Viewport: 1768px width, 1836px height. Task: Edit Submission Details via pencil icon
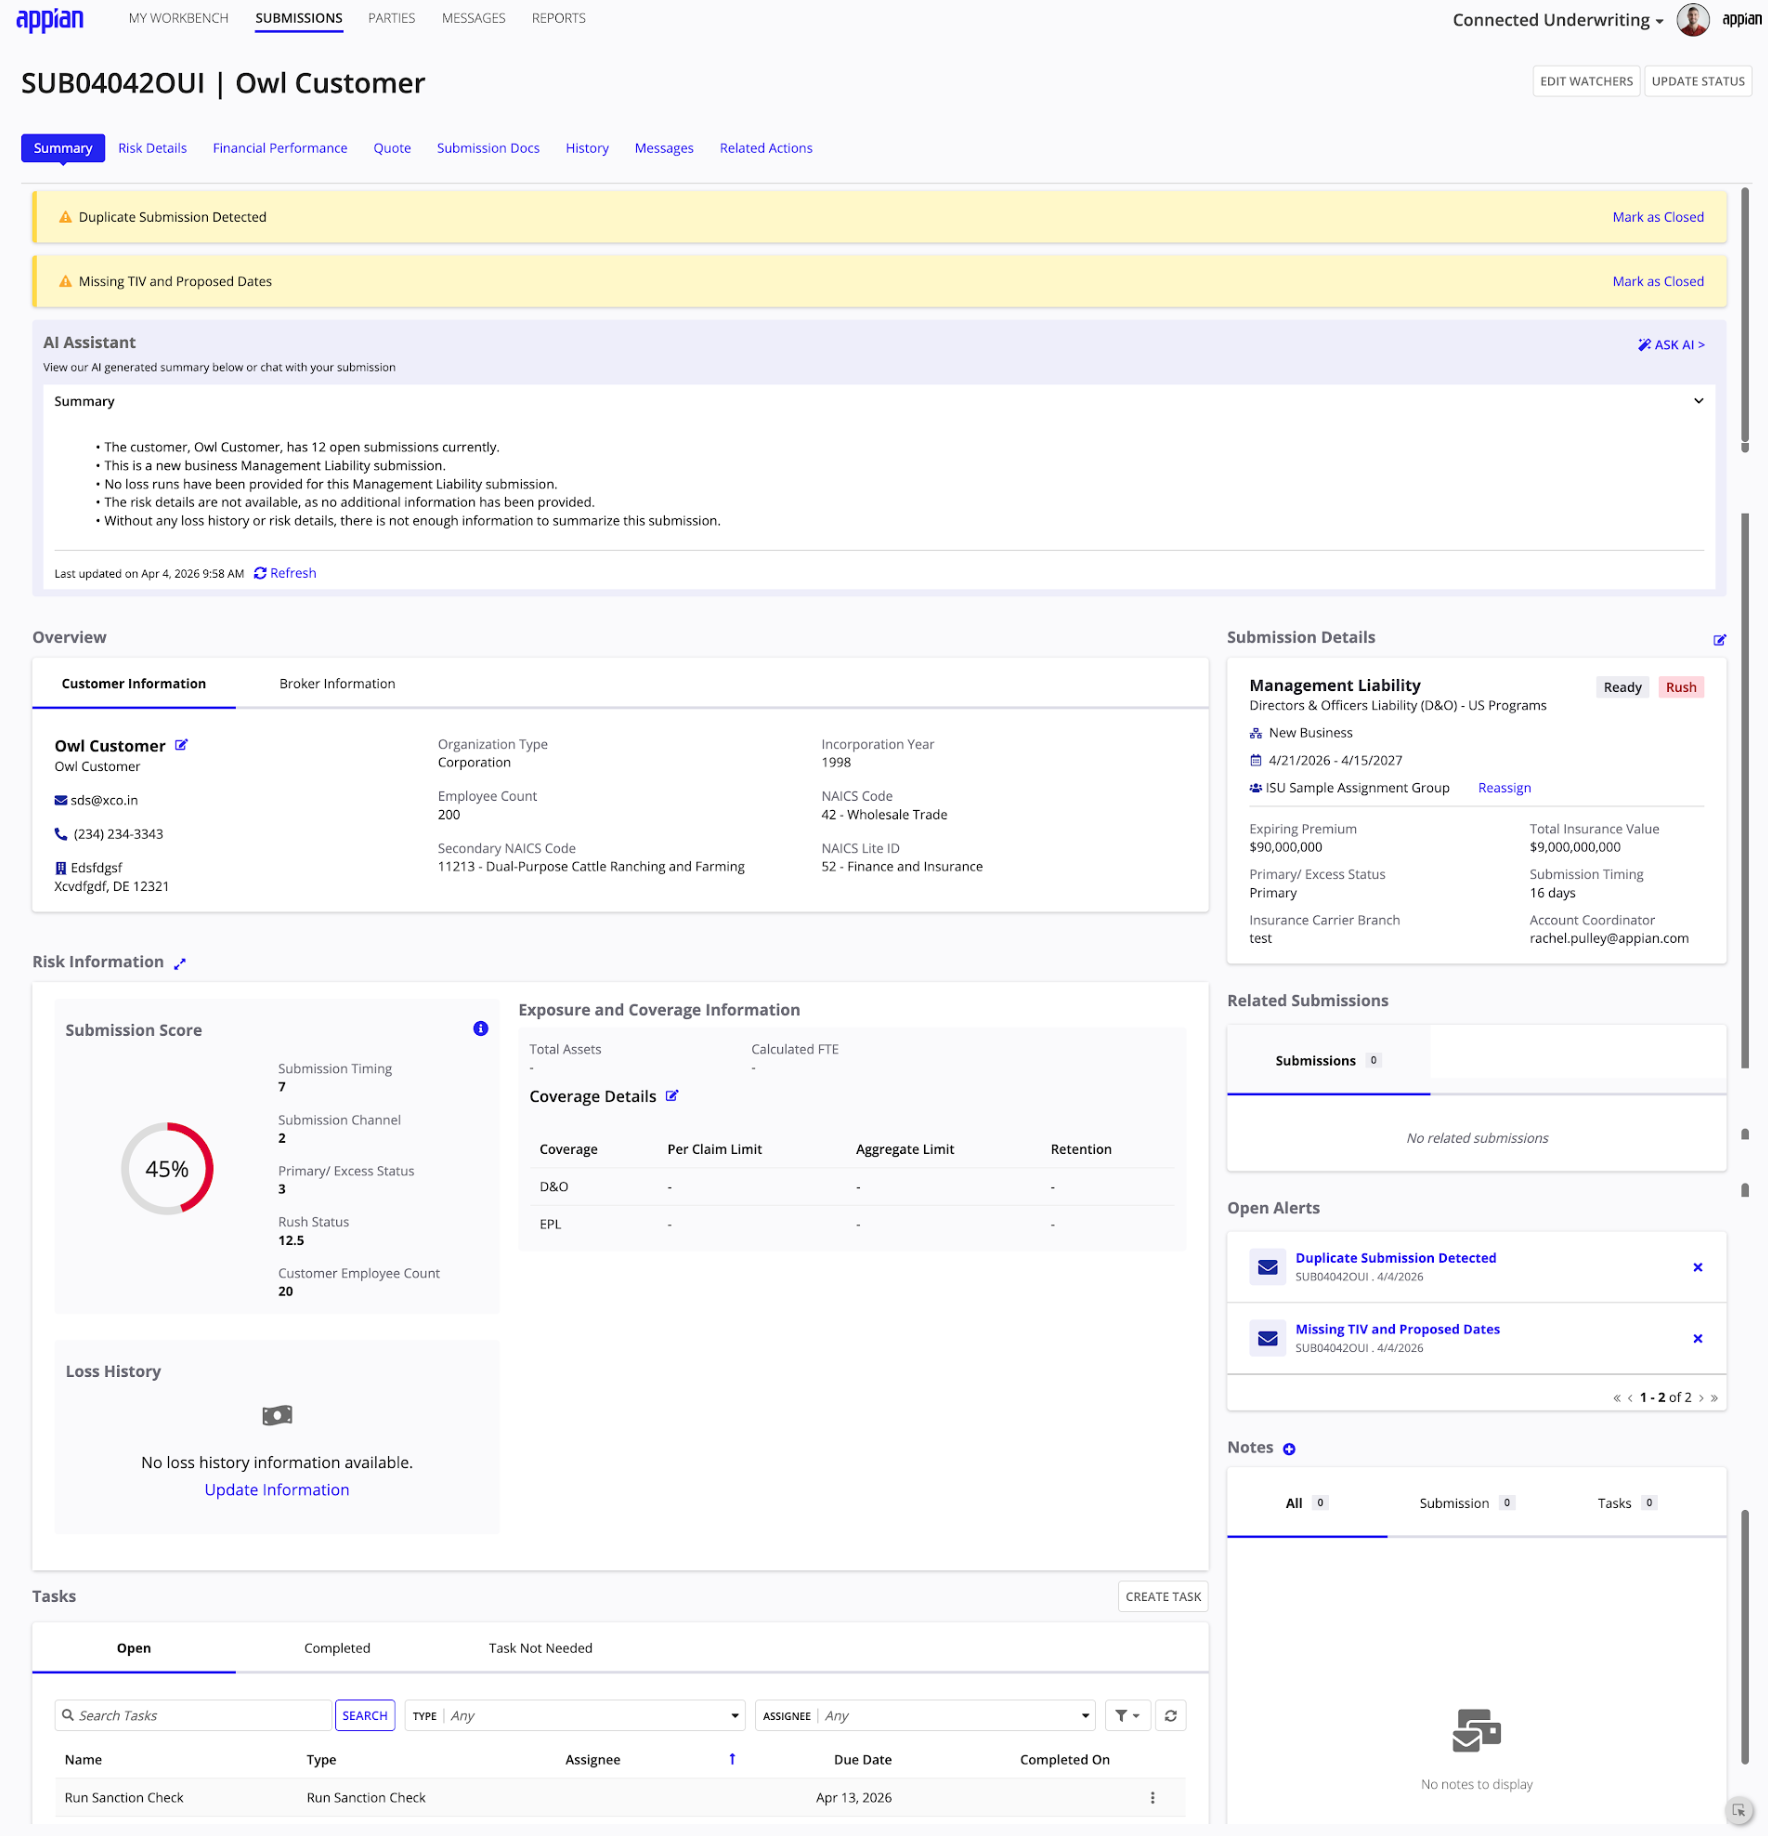point(1719,640)
